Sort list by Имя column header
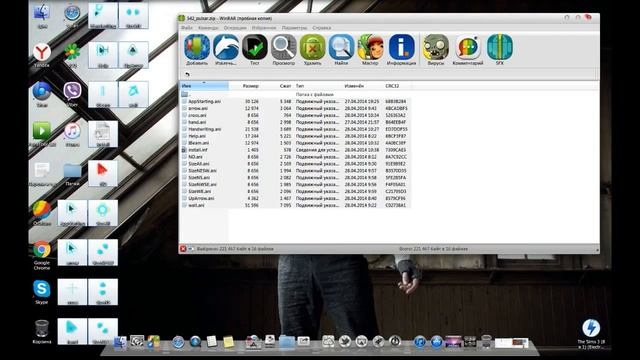Viewport: 640px width, 360px height. point(204,86)
